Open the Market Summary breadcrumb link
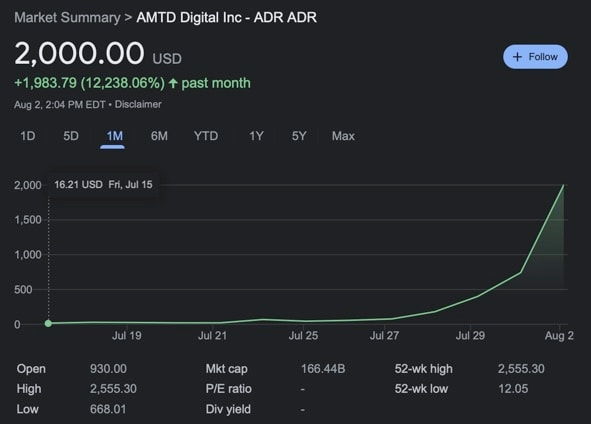 tap(67, 17)
